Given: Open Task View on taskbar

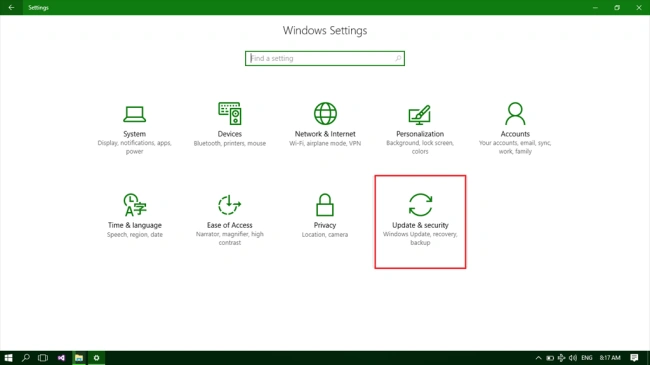Looking at the screenshot, I should pyautogui.click(x=43, y=358).
